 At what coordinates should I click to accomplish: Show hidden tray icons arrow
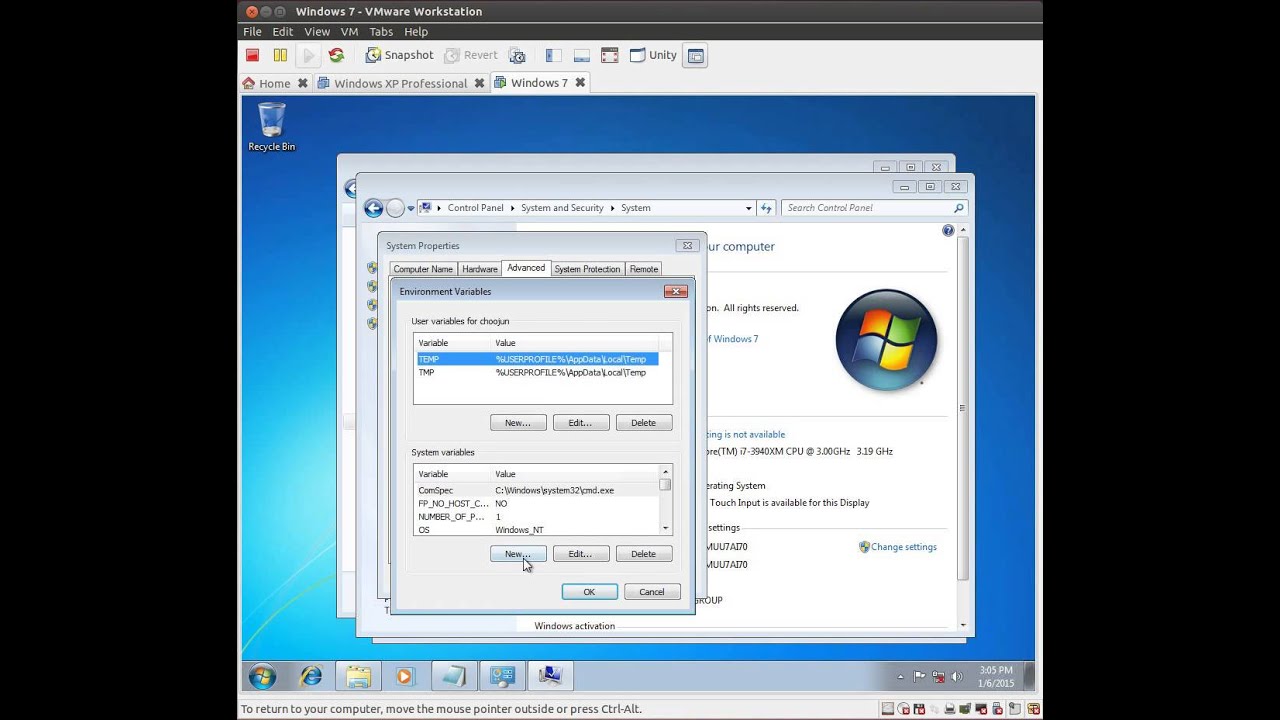[x=900, y=677]
